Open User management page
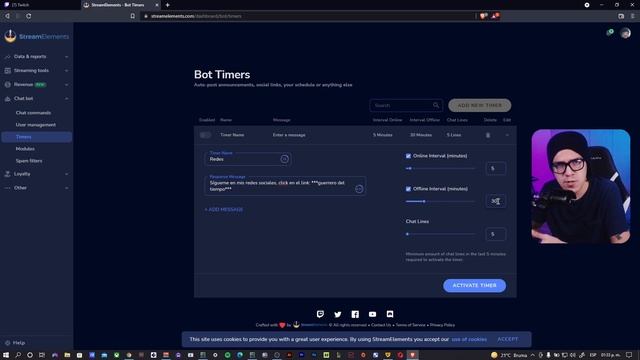Screen dimensions: 640x360 pos(36,125)
